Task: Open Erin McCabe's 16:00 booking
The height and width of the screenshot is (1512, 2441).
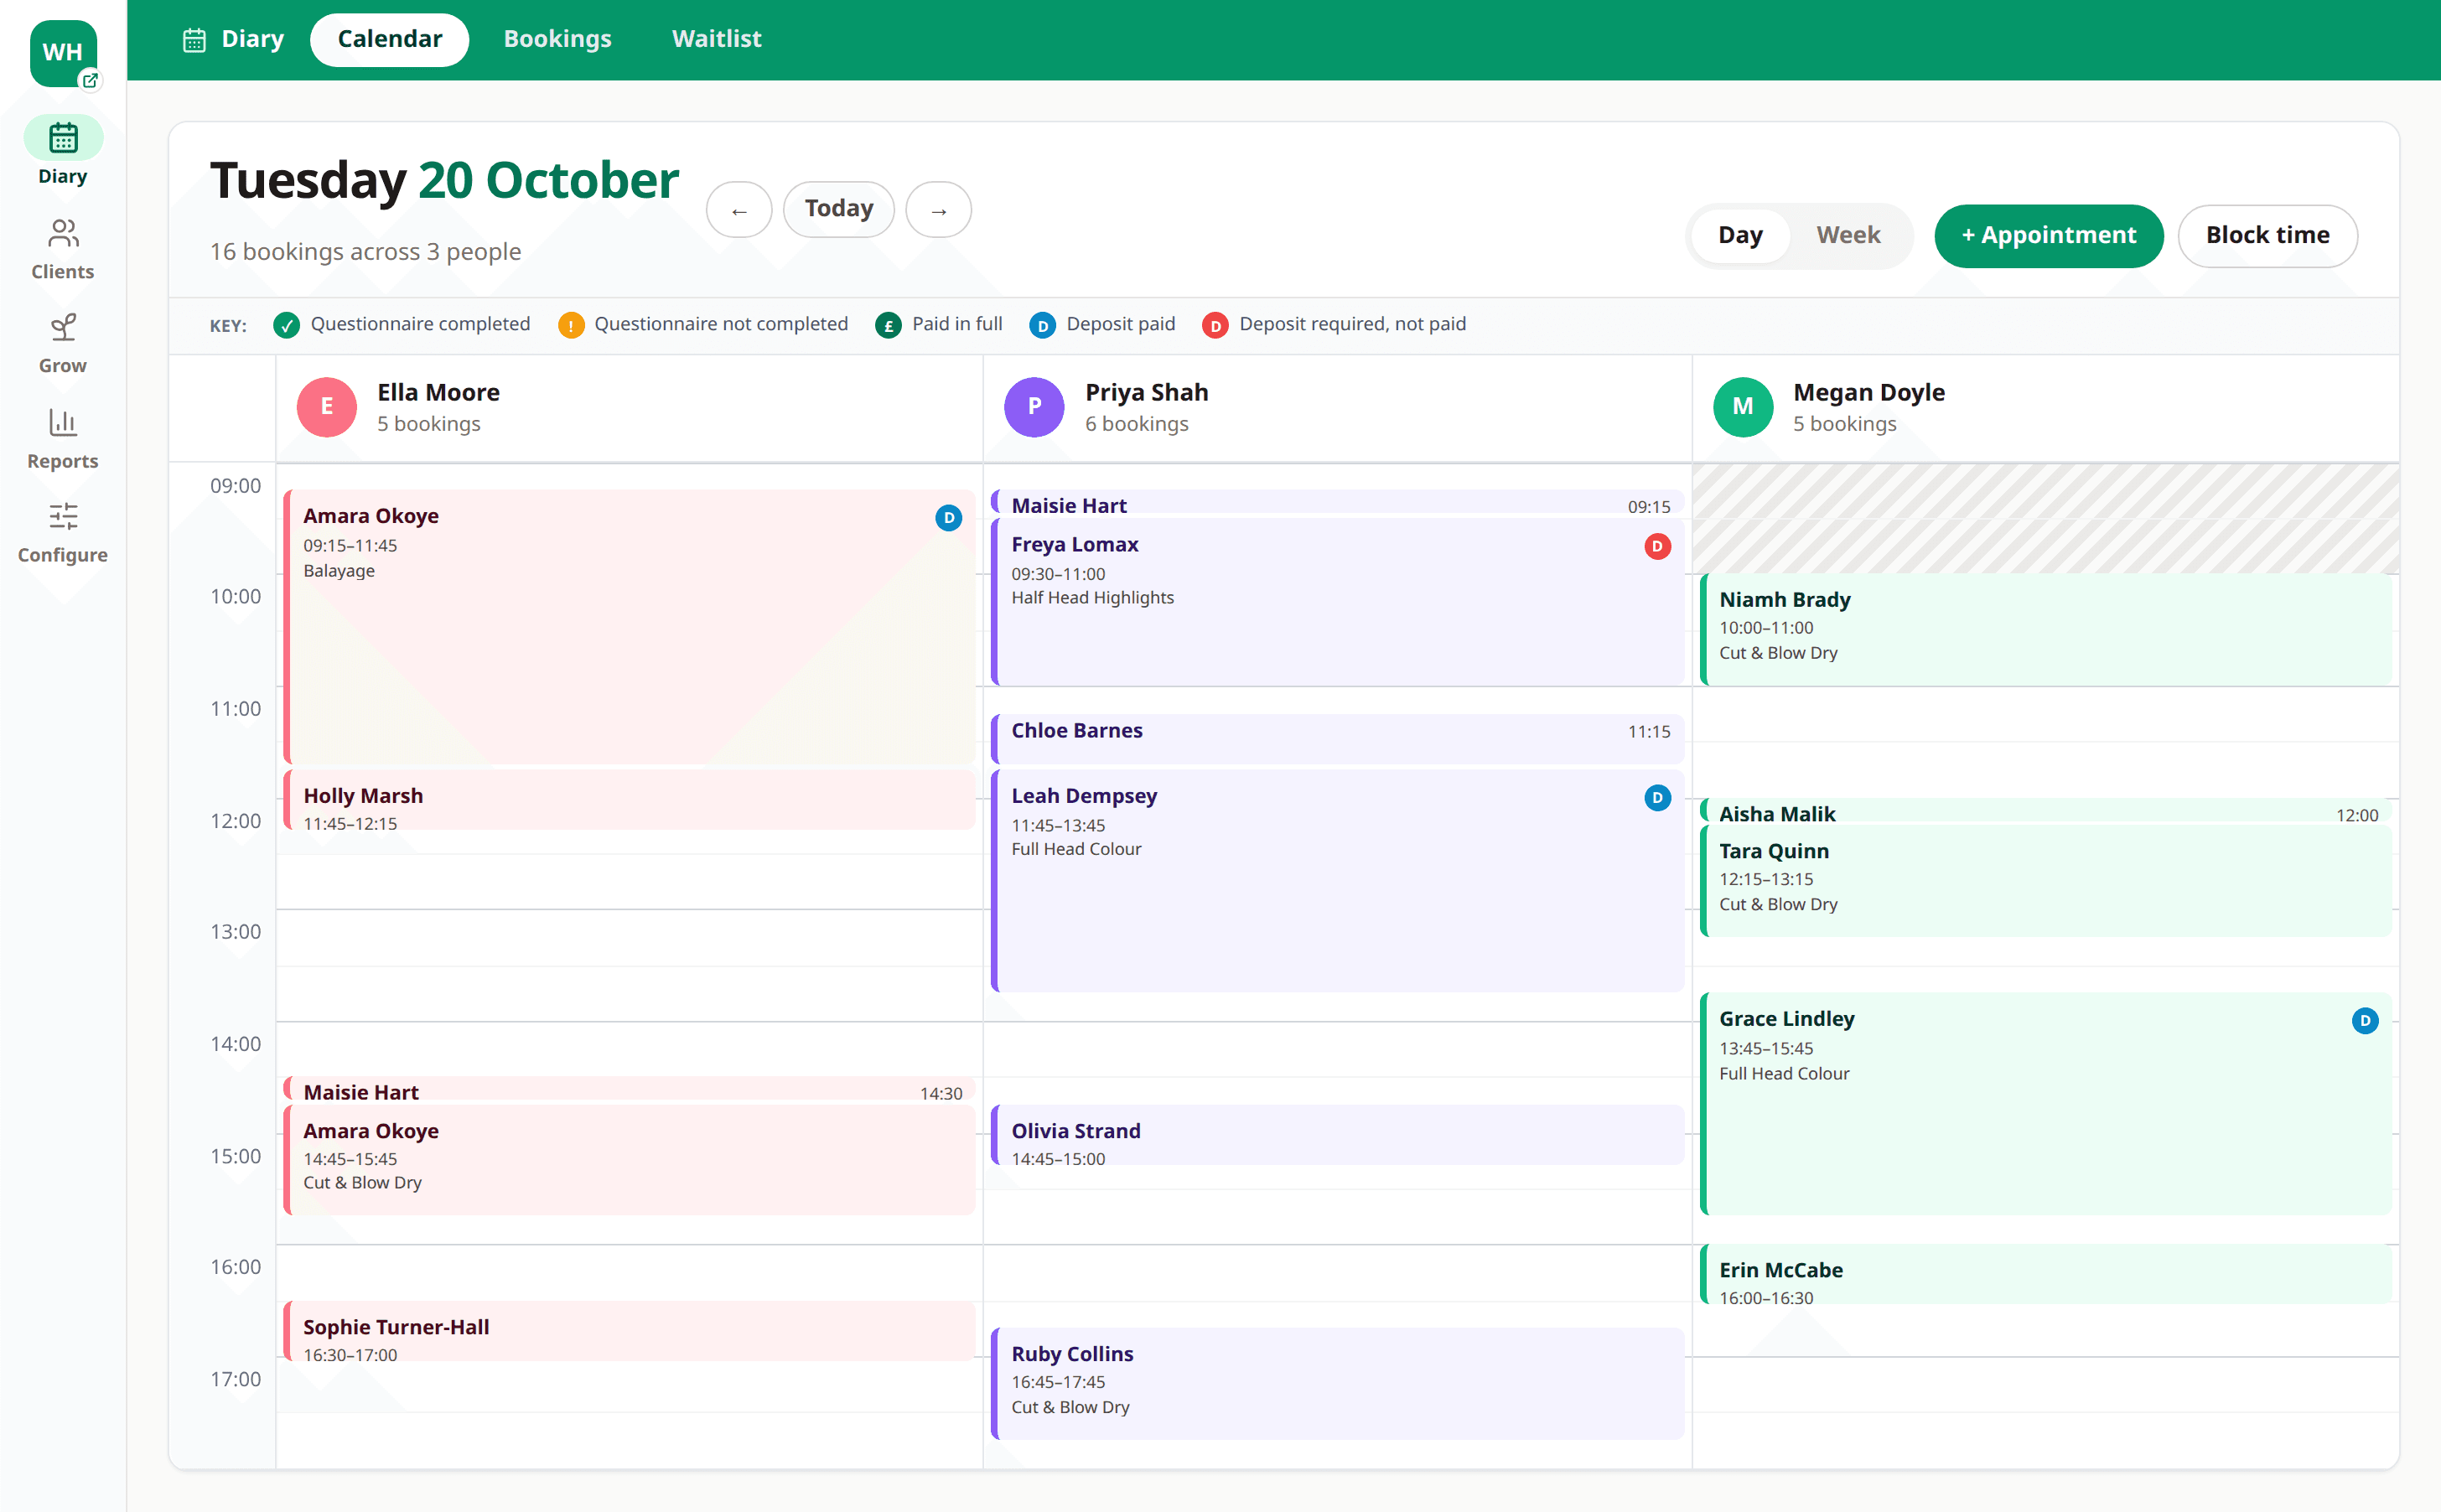Action: 2045,1275
